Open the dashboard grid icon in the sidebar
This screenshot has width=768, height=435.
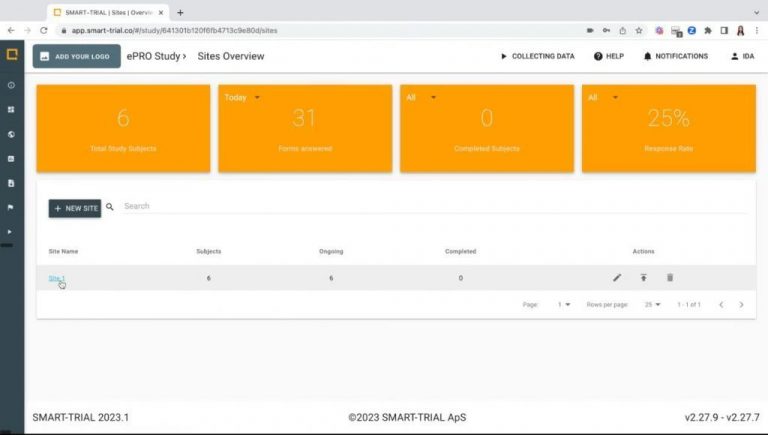coord(11,109)
